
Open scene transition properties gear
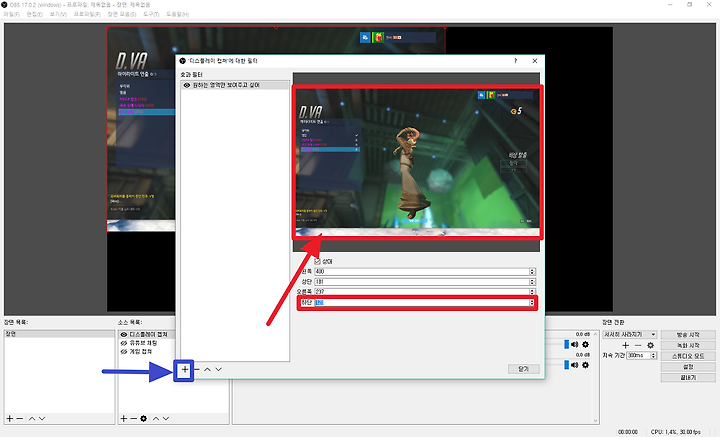pos(650,345)
